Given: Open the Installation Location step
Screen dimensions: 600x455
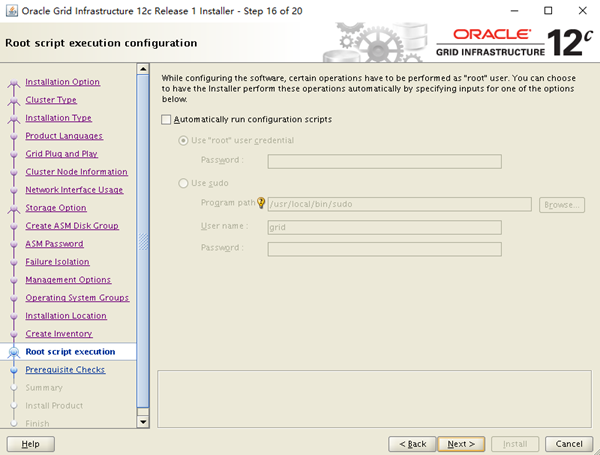Looking at the screenshot, I should click(66, 316).
